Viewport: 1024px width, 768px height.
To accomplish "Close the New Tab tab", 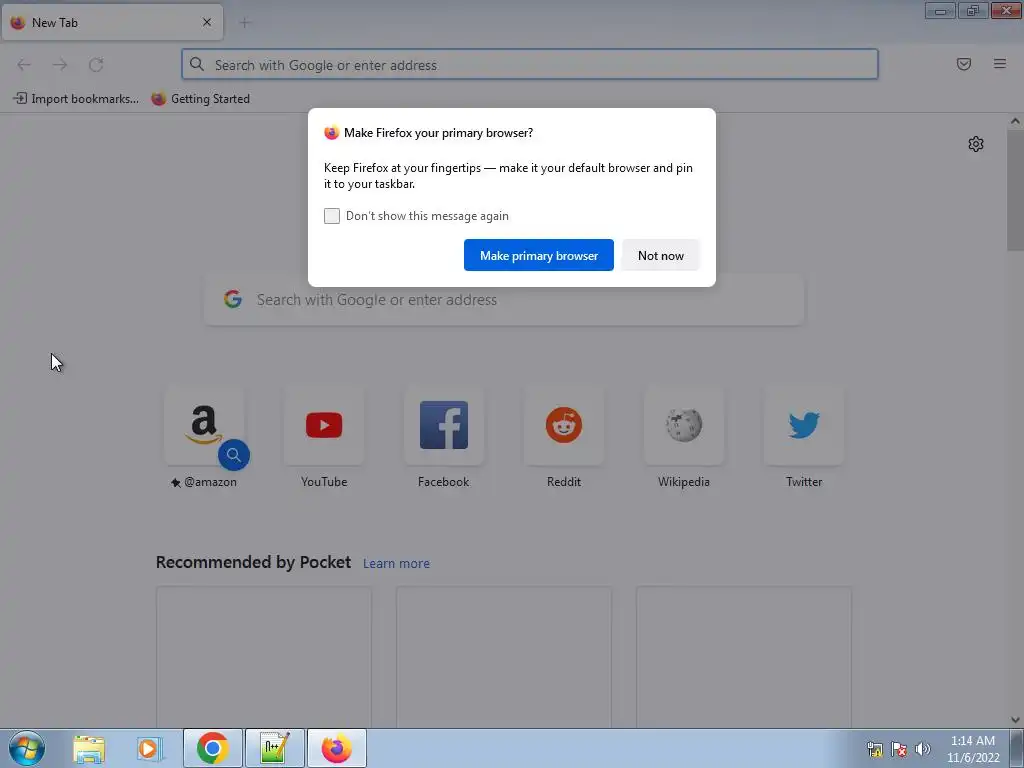I will click(207, 22).
